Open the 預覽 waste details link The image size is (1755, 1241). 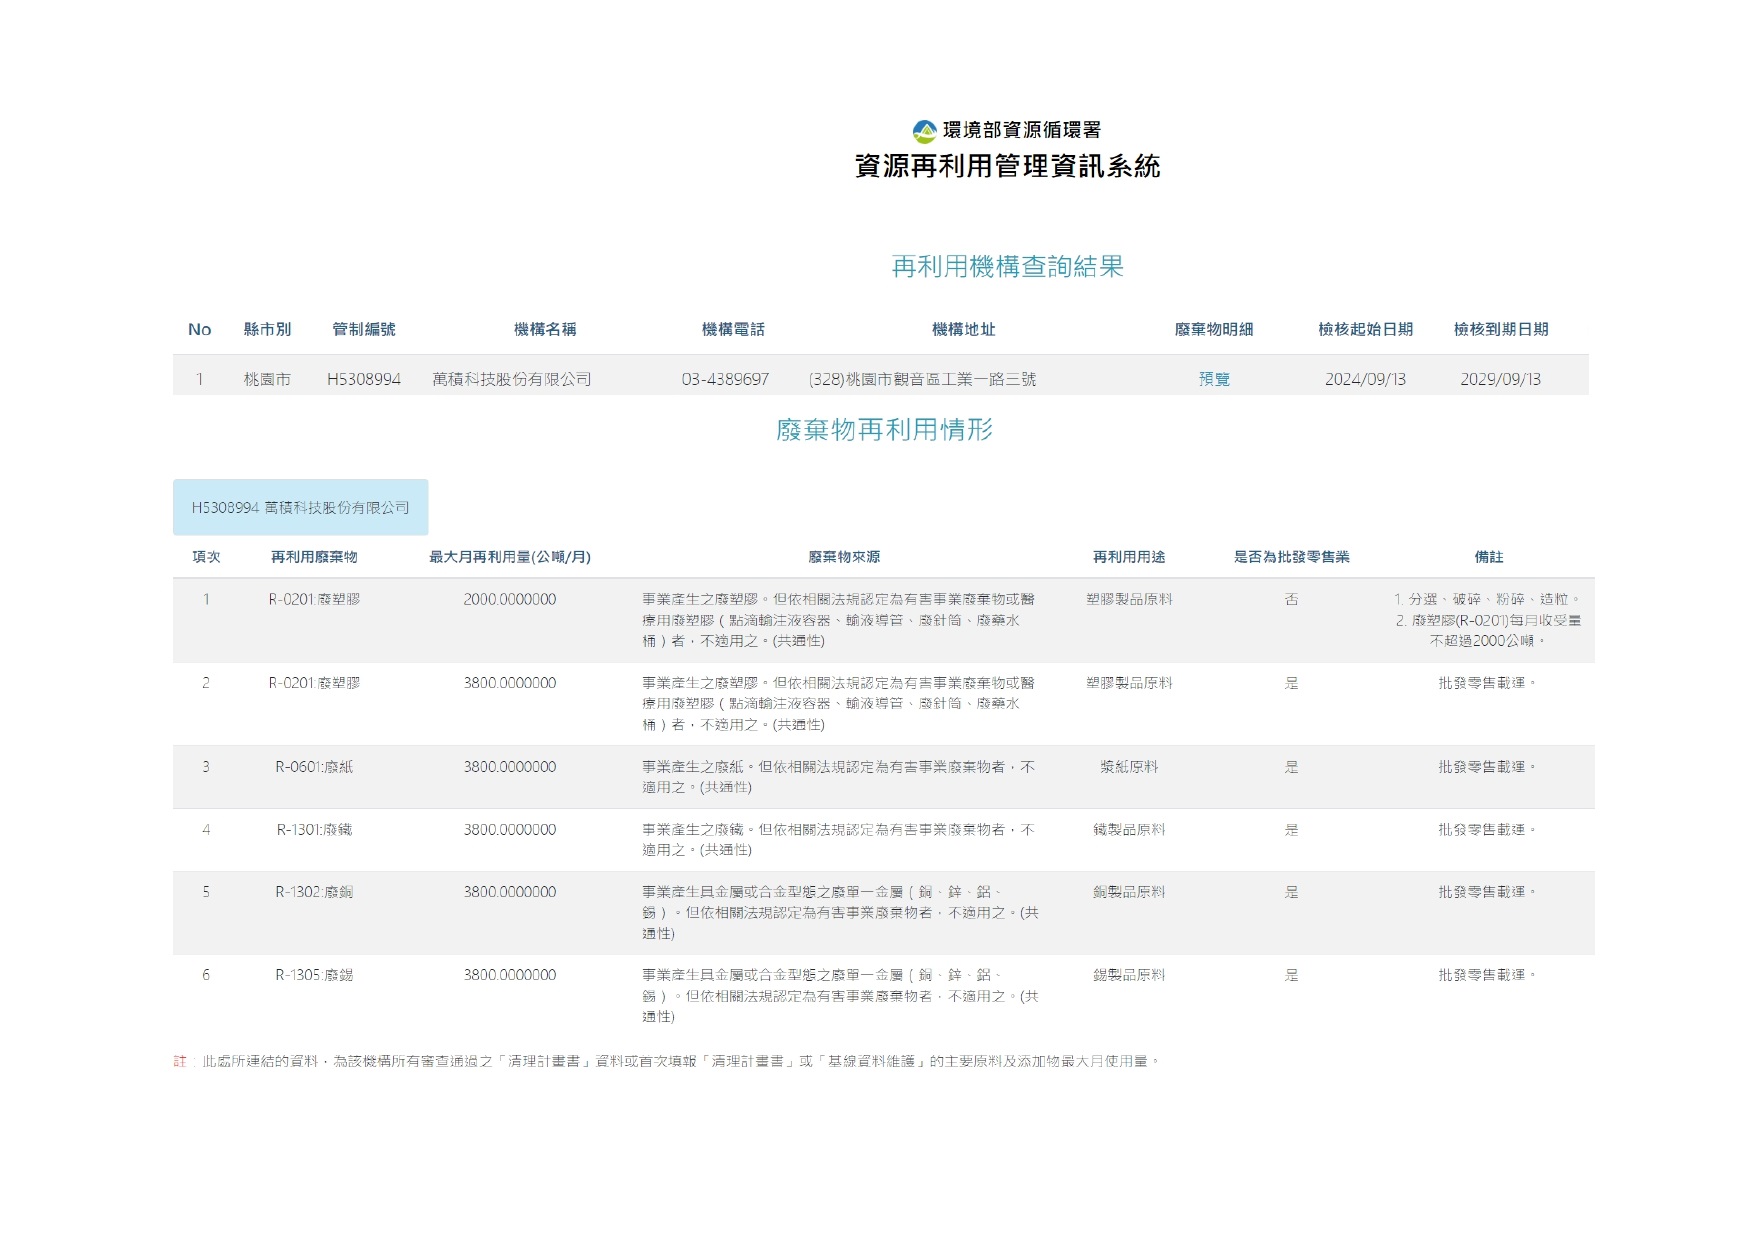click(x=1214, y=380)
